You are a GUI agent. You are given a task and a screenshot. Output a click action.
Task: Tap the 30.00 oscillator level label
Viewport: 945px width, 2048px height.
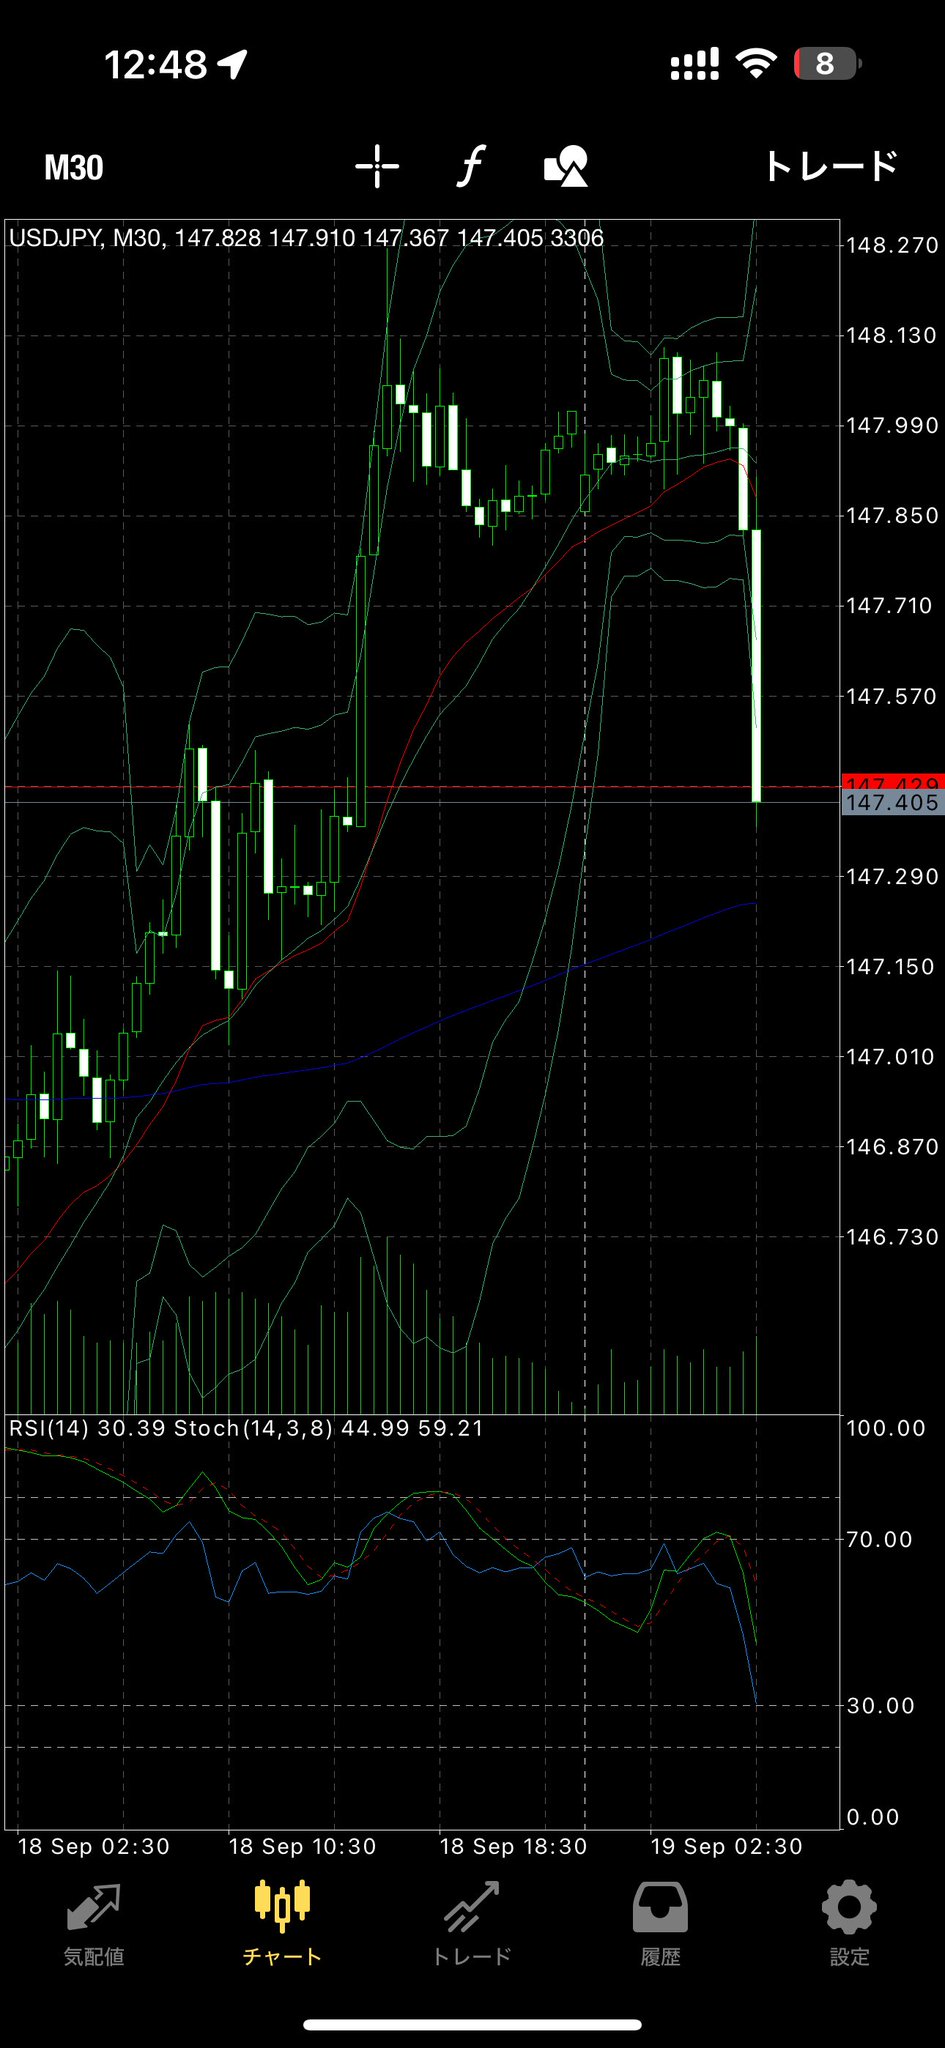tap(880, 1705)
